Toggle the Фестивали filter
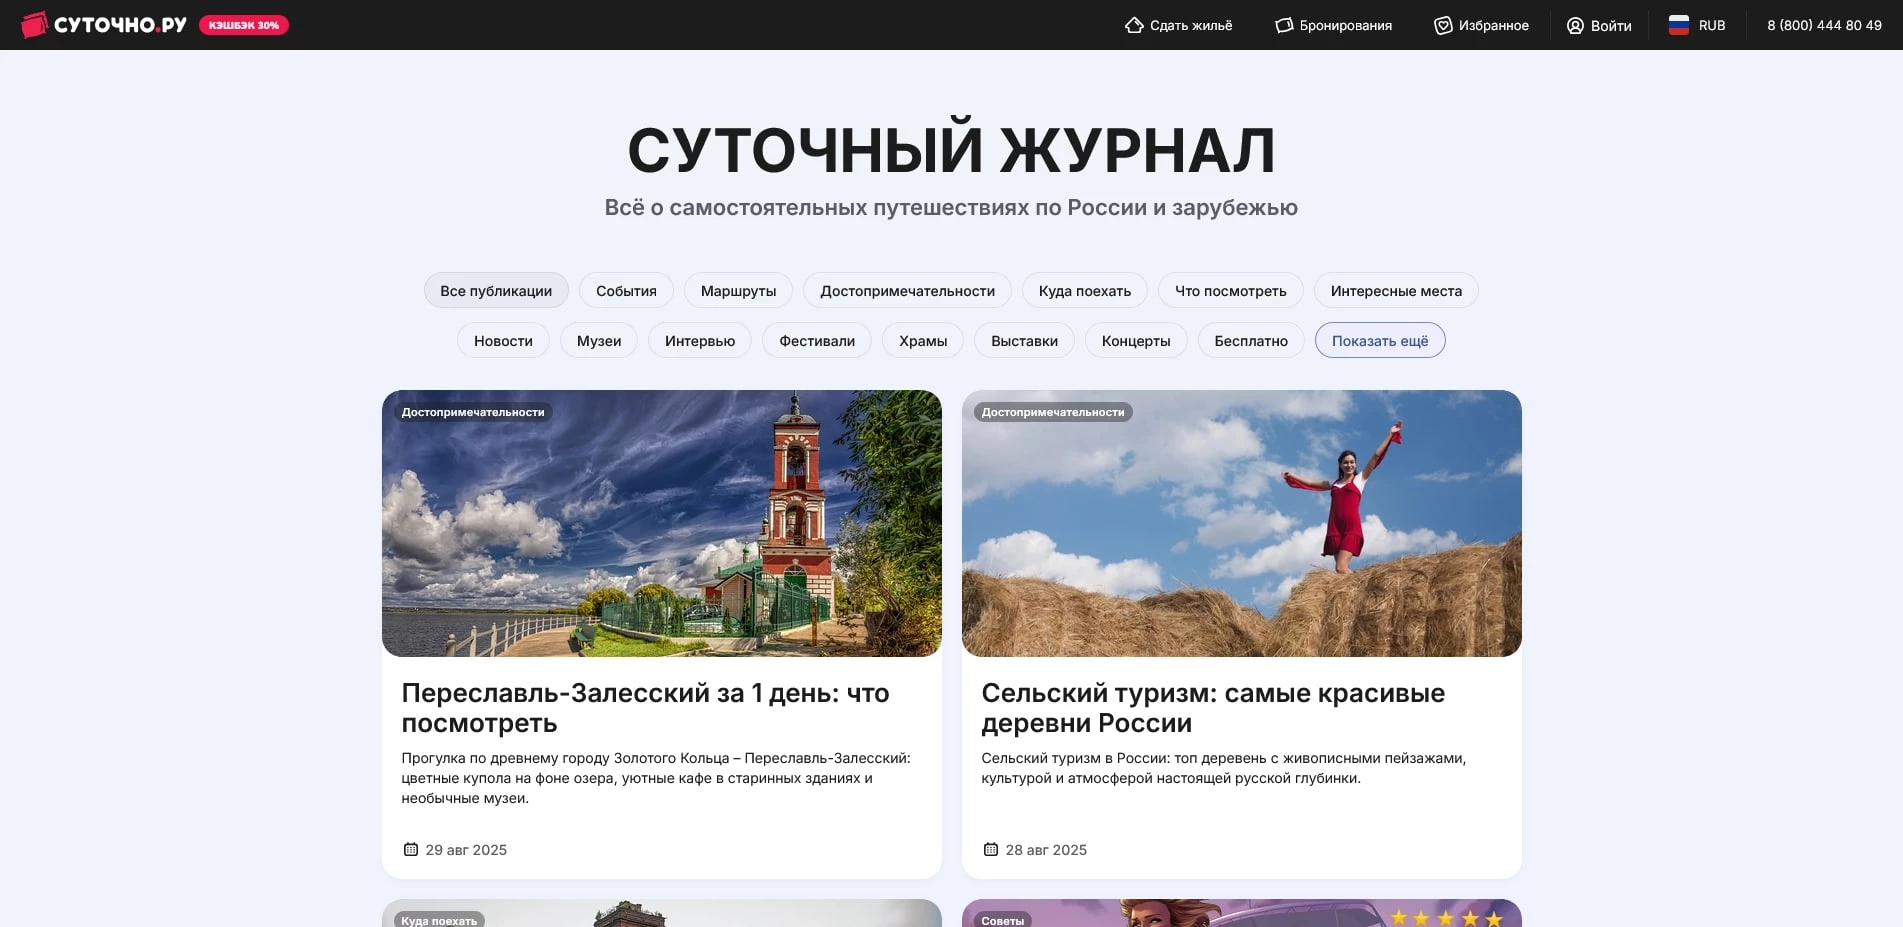Viewport: 1903px width, 927px height. (816, 340)
